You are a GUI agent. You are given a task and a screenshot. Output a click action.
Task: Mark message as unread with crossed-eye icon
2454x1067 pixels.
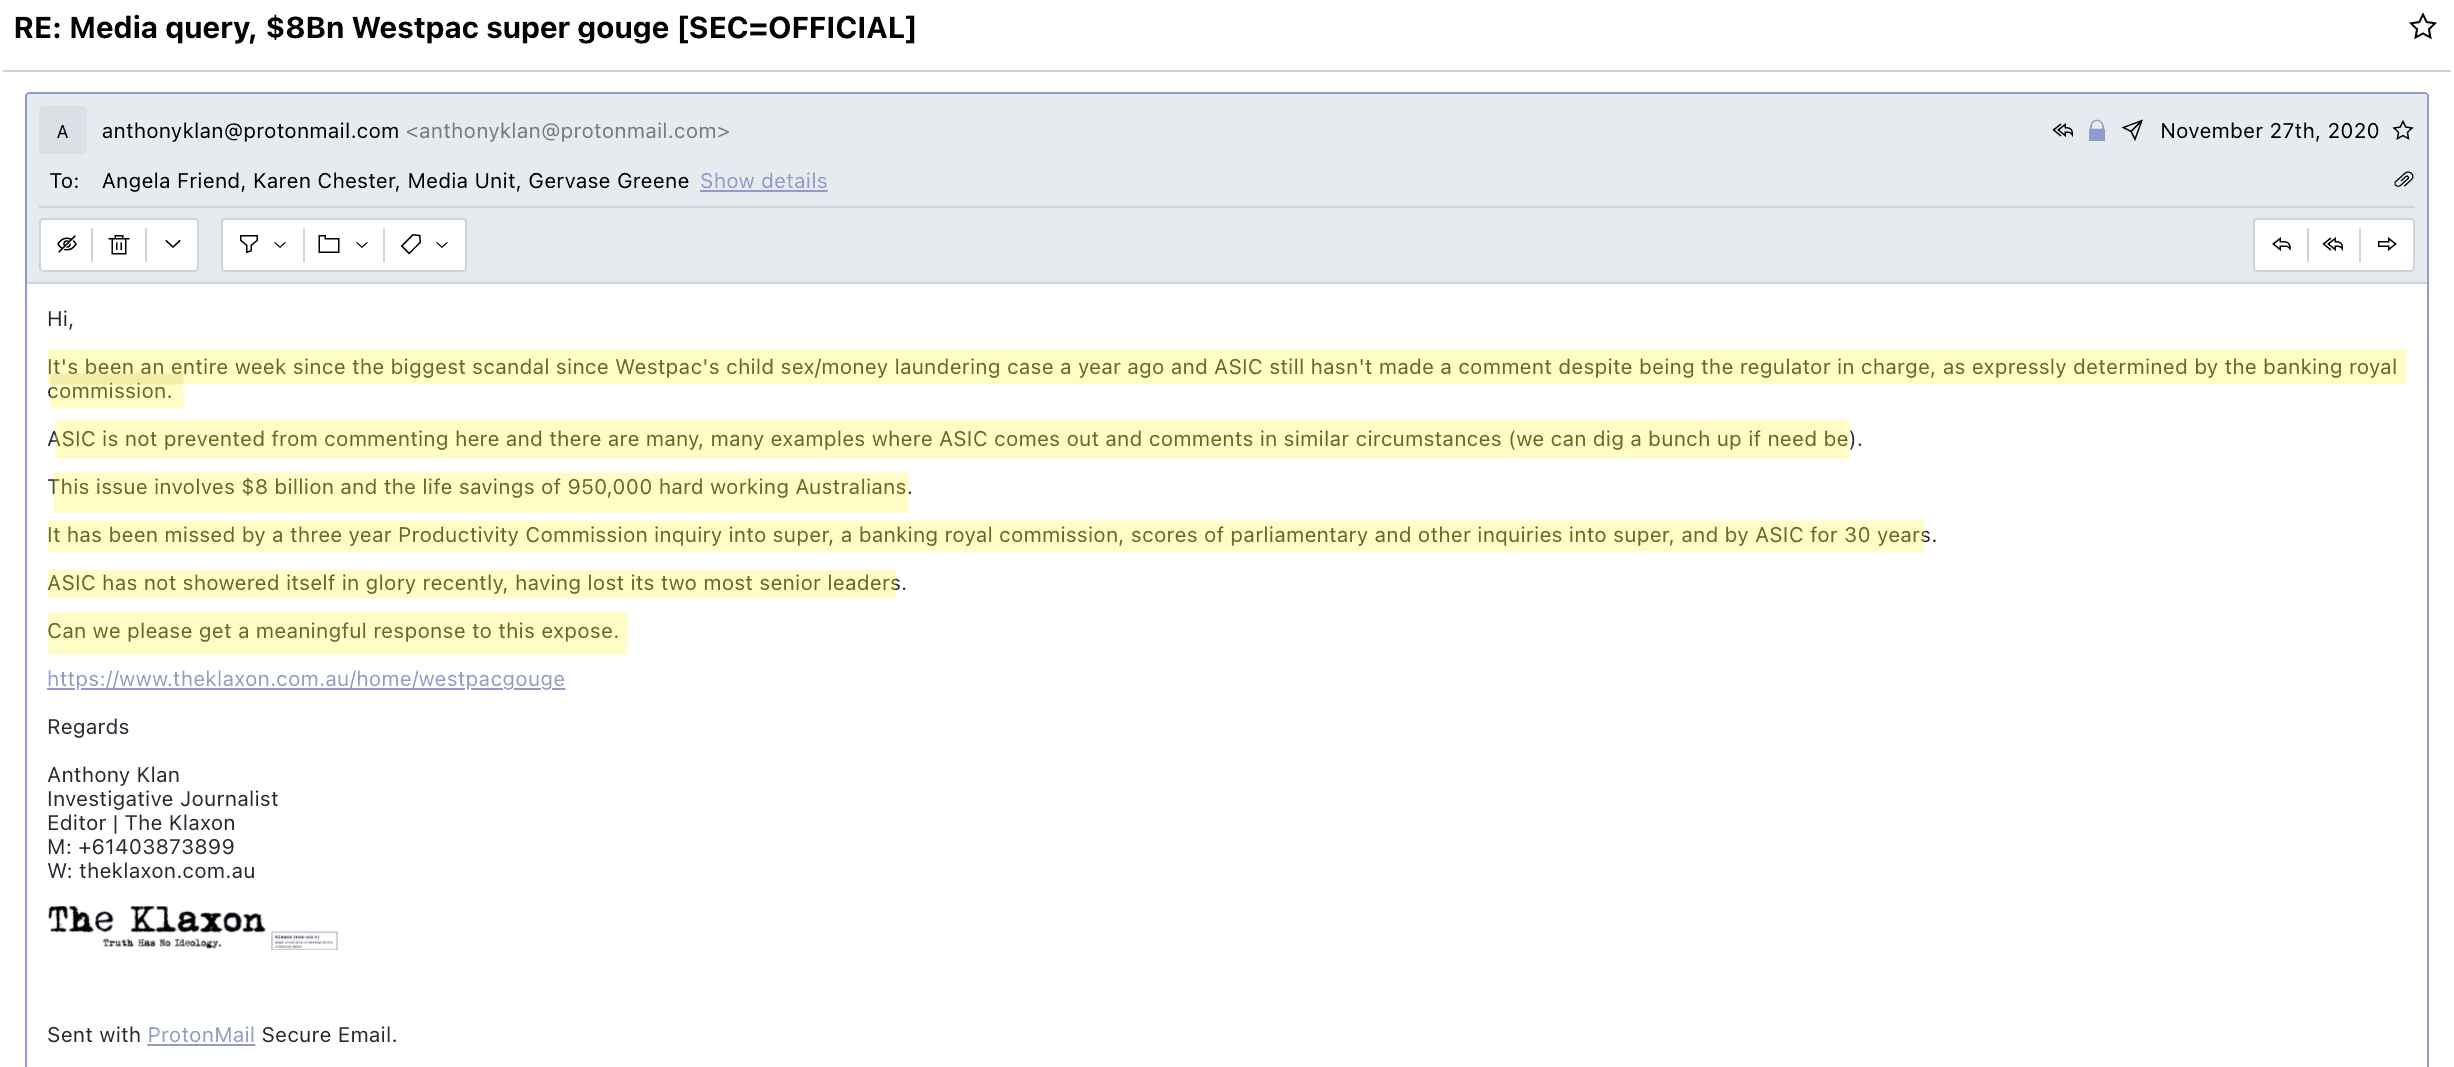pos(67,244)
